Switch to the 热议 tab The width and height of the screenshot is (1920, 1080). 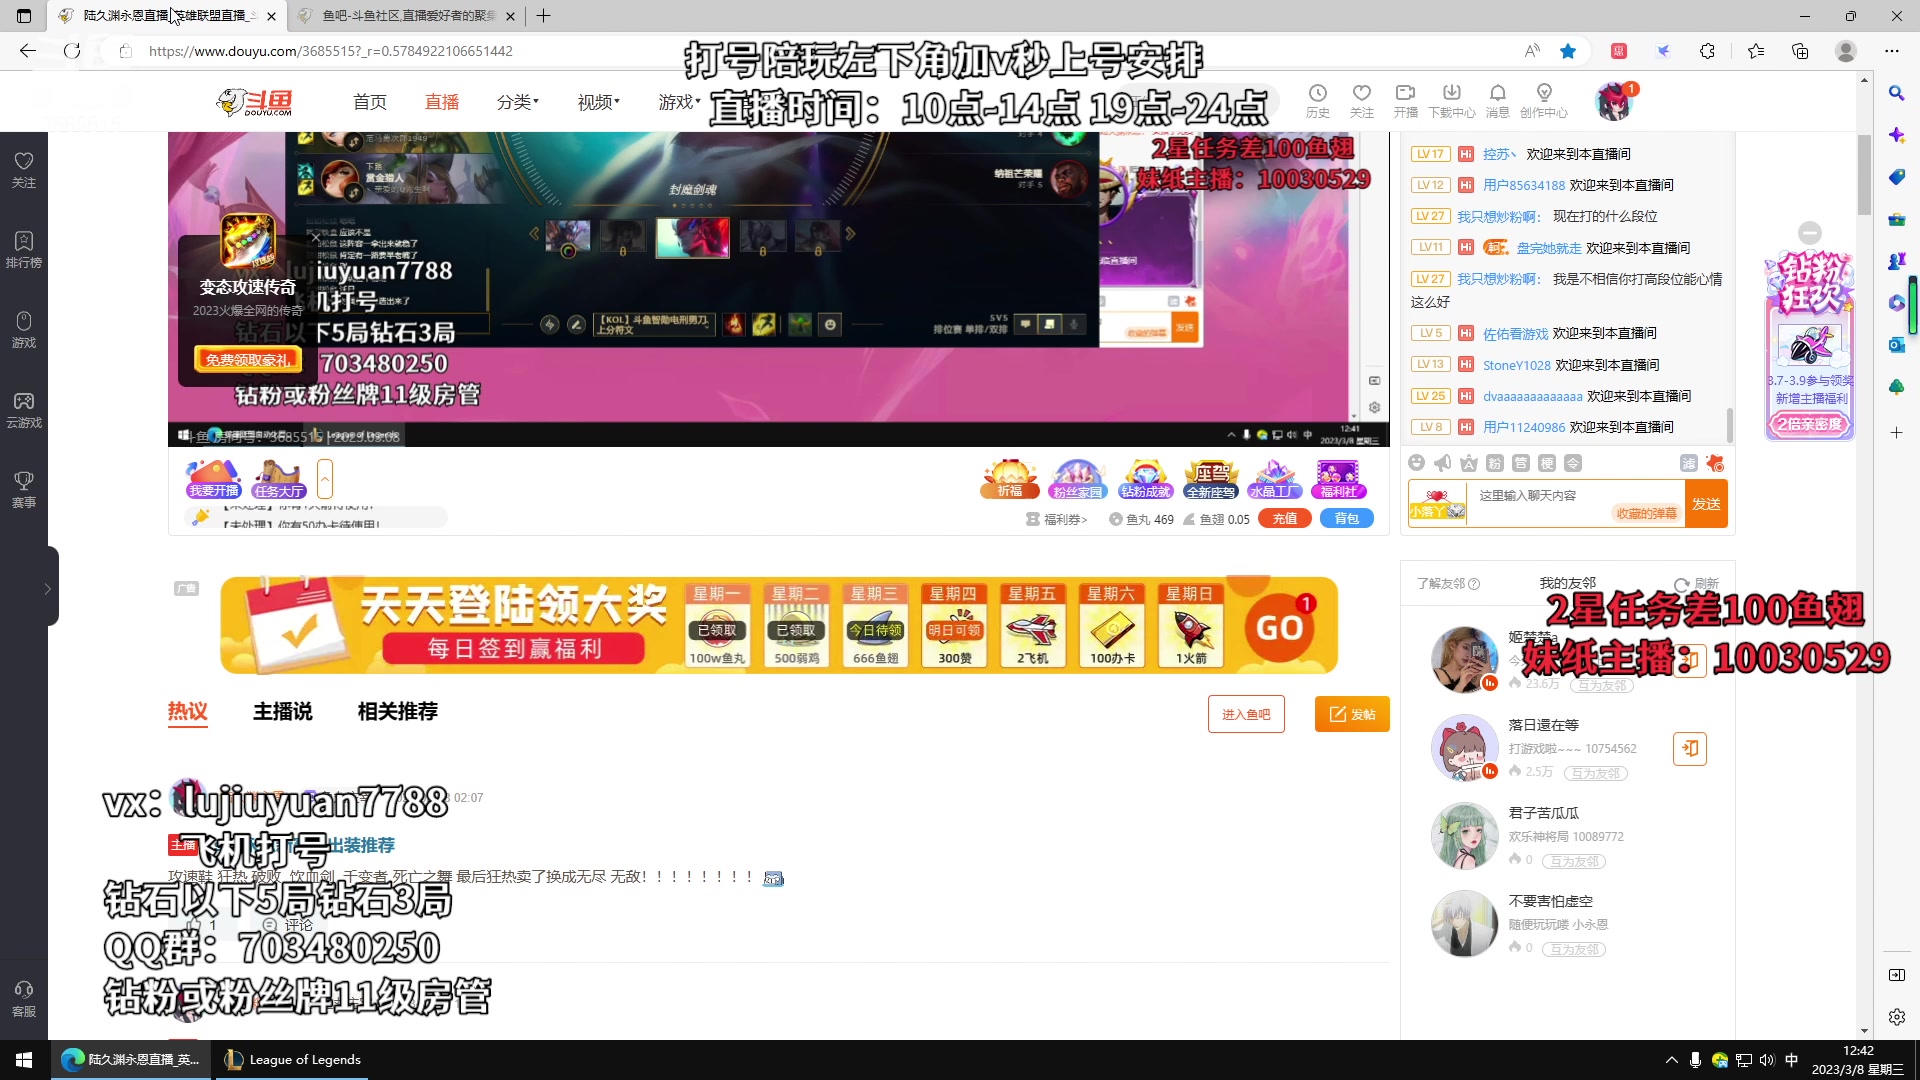188,711
